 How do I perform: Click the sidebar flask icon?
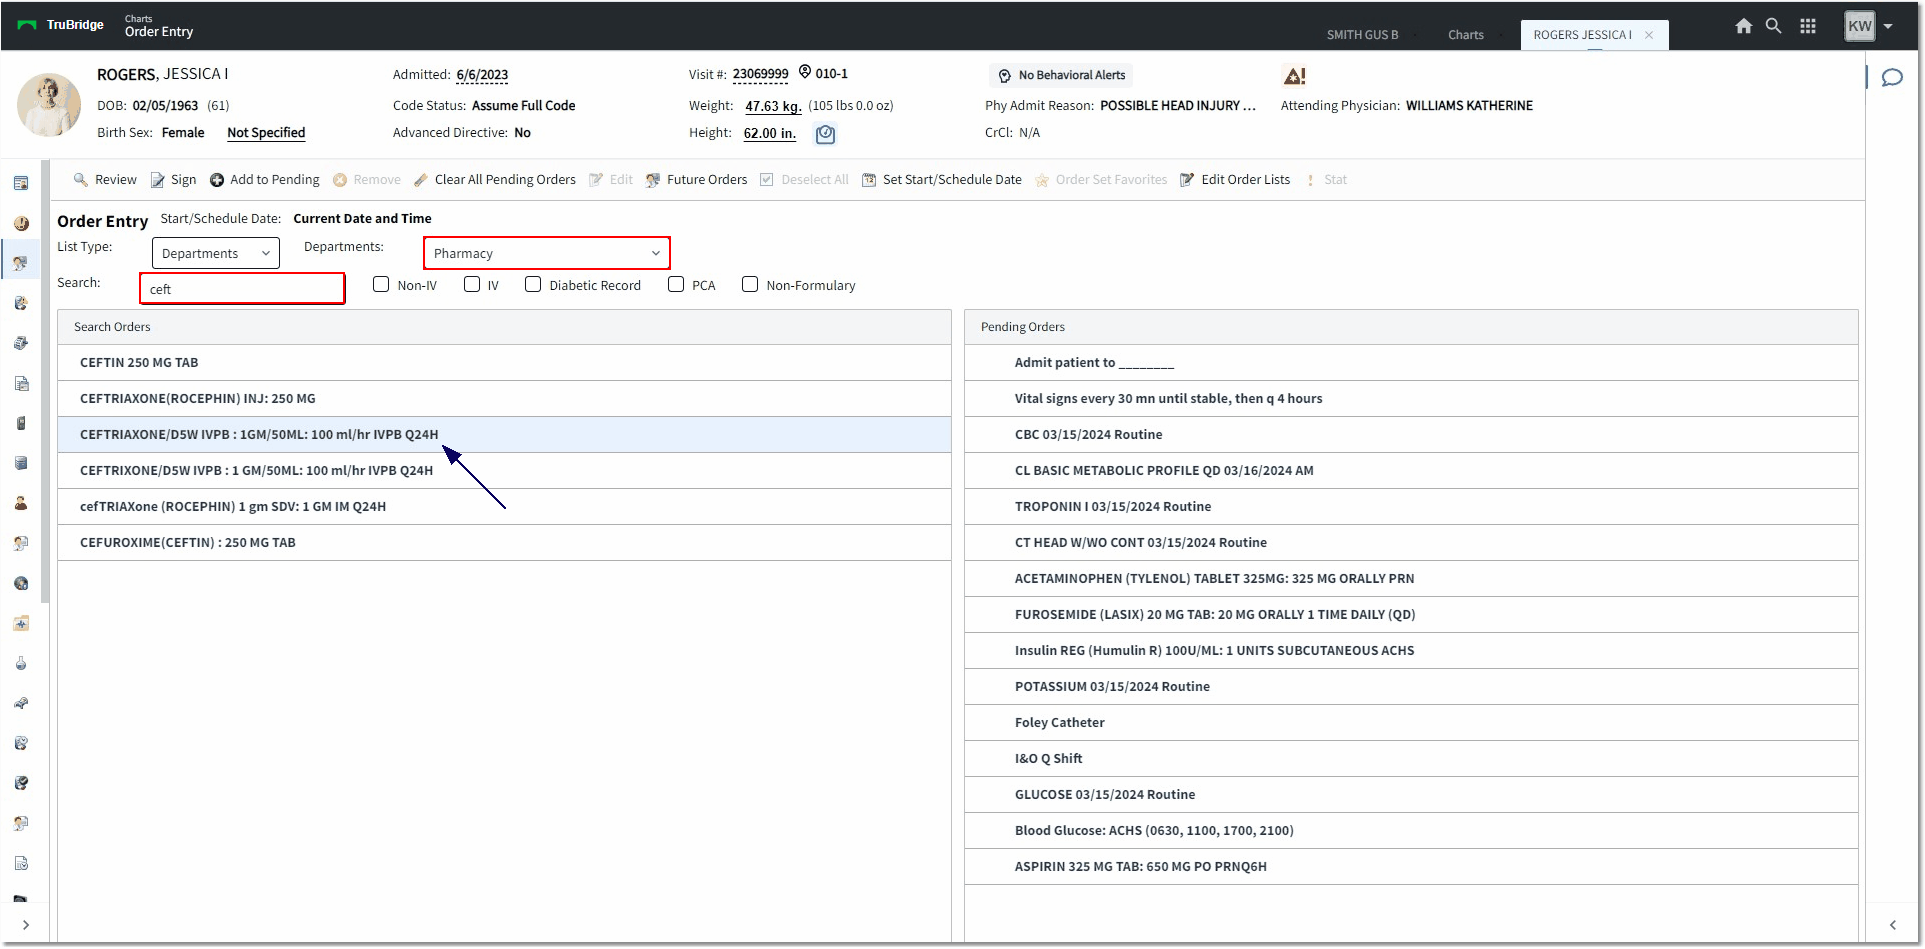pos(21,663)
